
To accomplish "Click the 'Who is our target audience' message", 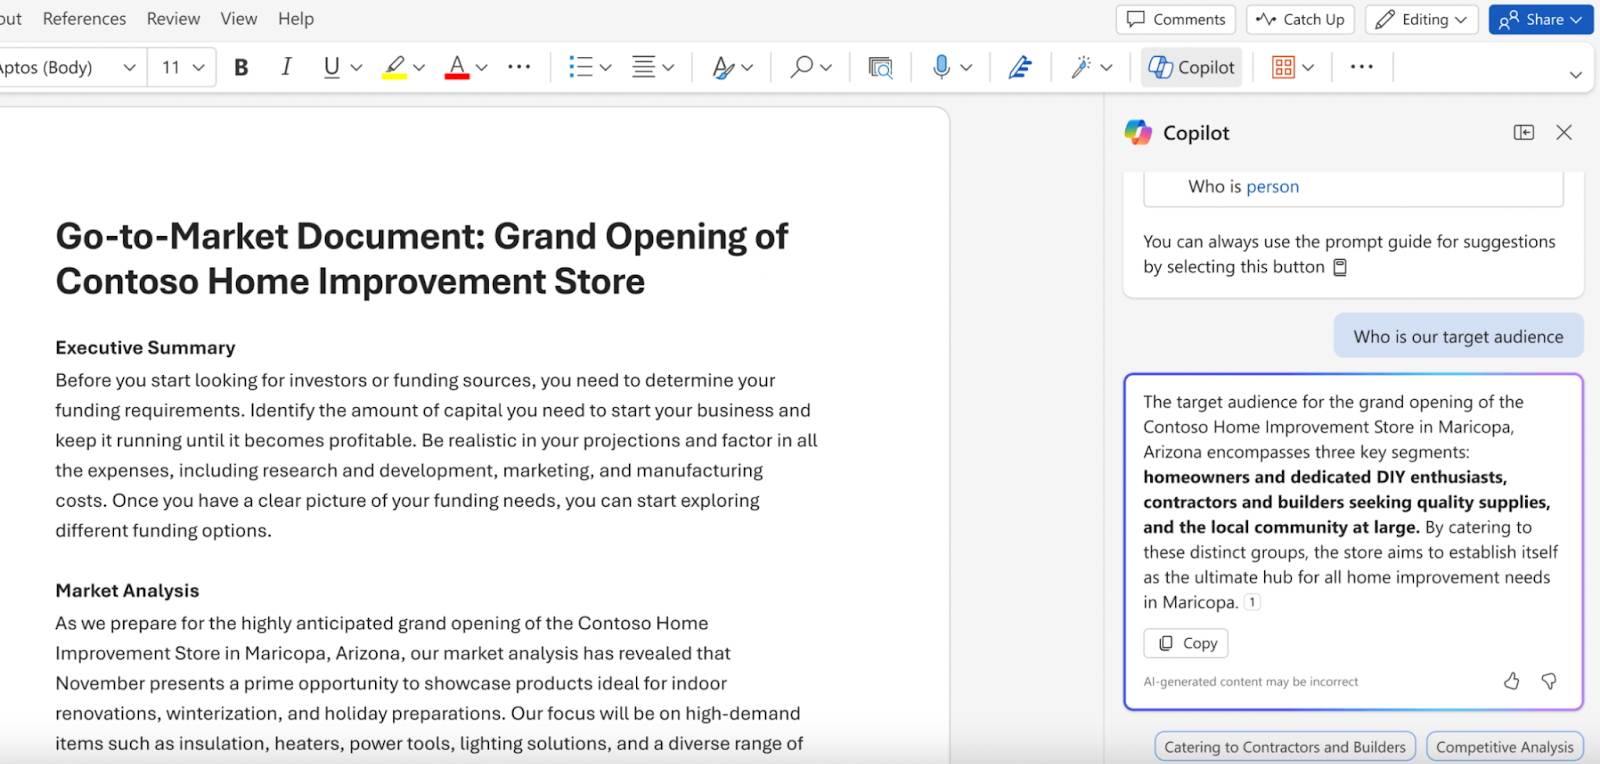I will point(1458,337).
